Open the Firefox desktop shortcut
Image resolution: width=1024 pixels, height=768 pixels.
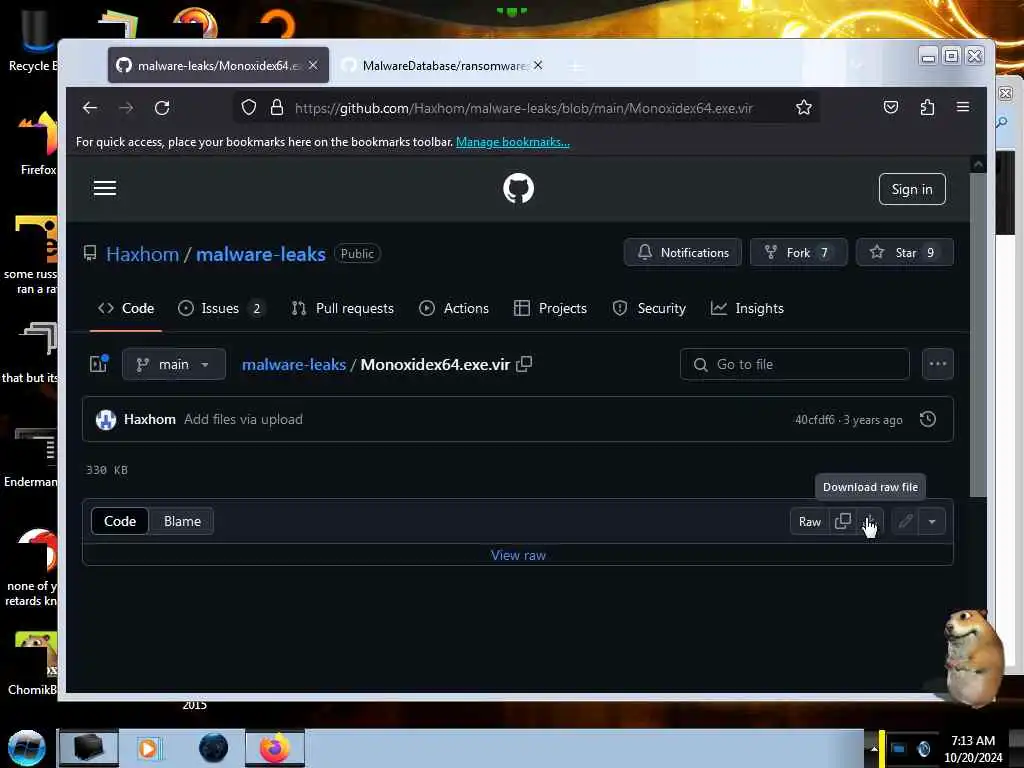point(38,144)
